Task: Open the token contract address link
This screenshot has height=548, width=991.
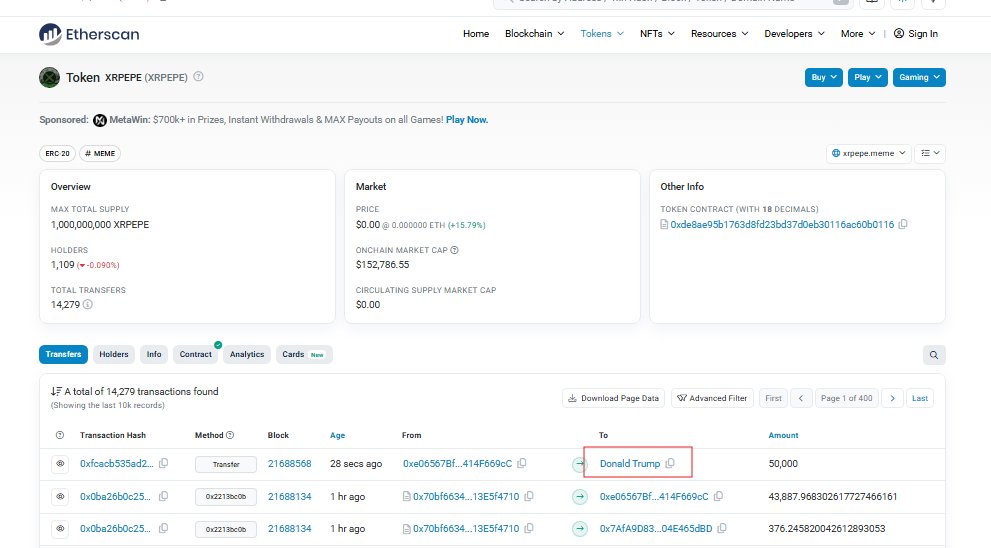Action: [x=782, y=224]
